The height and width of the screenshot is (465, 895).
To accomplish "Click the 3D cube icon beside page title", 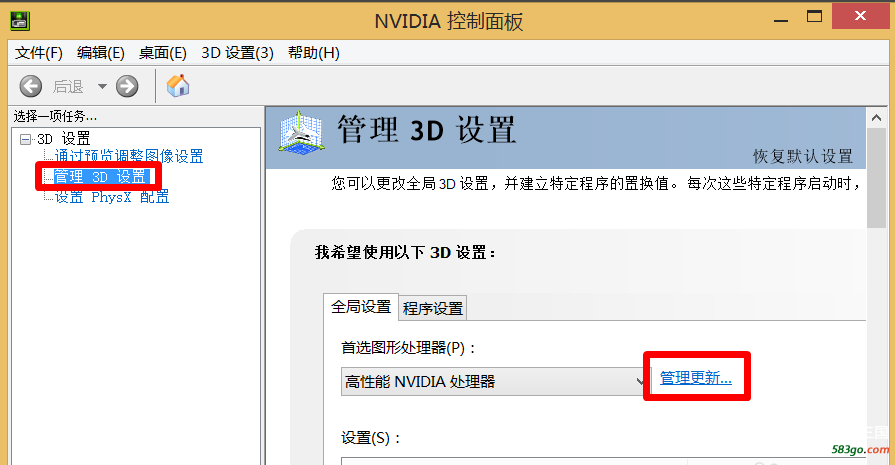I will [301, 134].
